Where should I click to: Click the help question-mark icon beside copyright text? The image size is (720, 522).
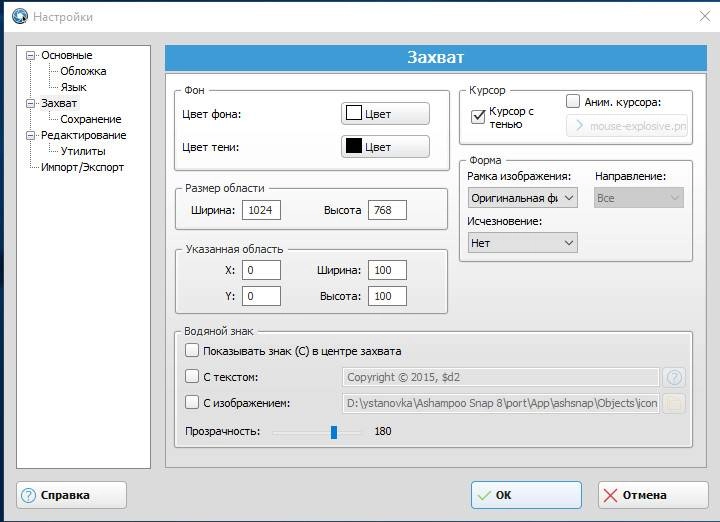[x=674, y=377]
